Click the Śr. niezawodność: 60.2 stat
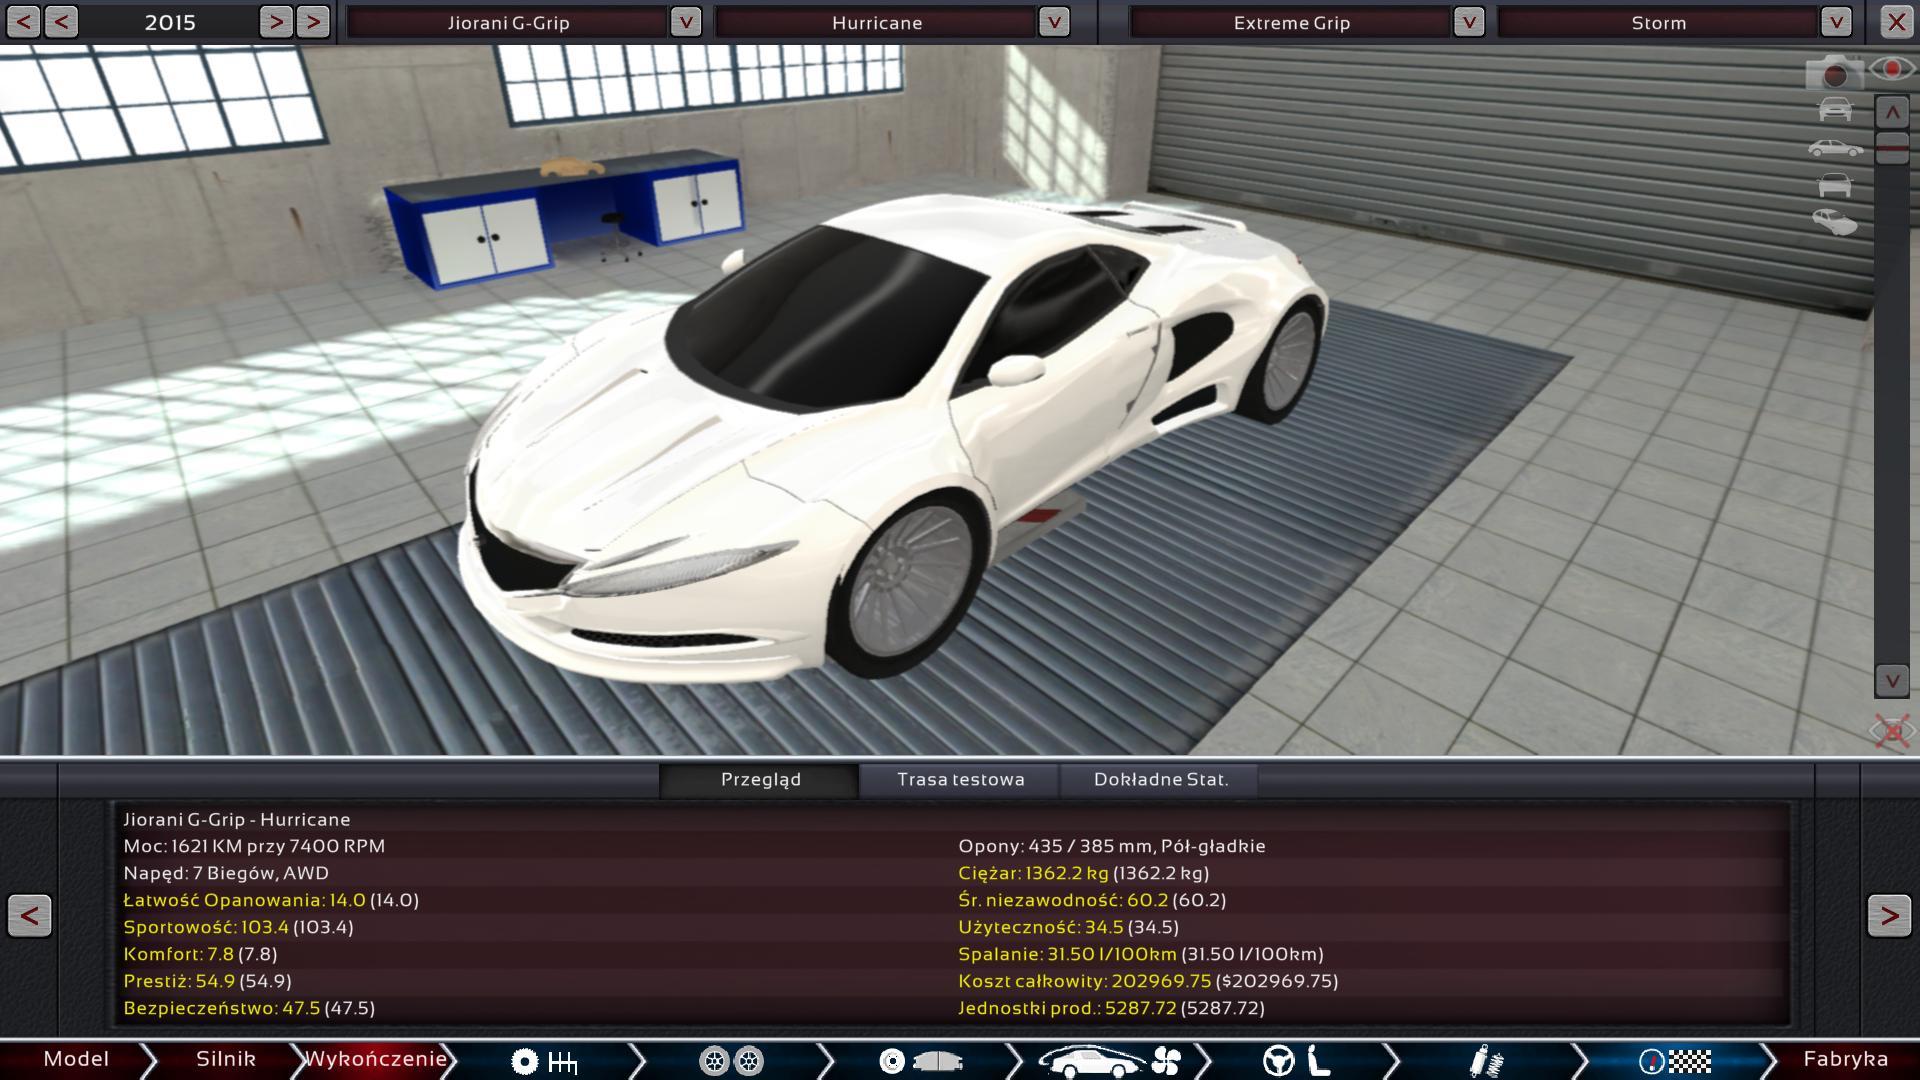Image resolution: width=1920 pixels, height=1080 pixels. (1092, 900)
